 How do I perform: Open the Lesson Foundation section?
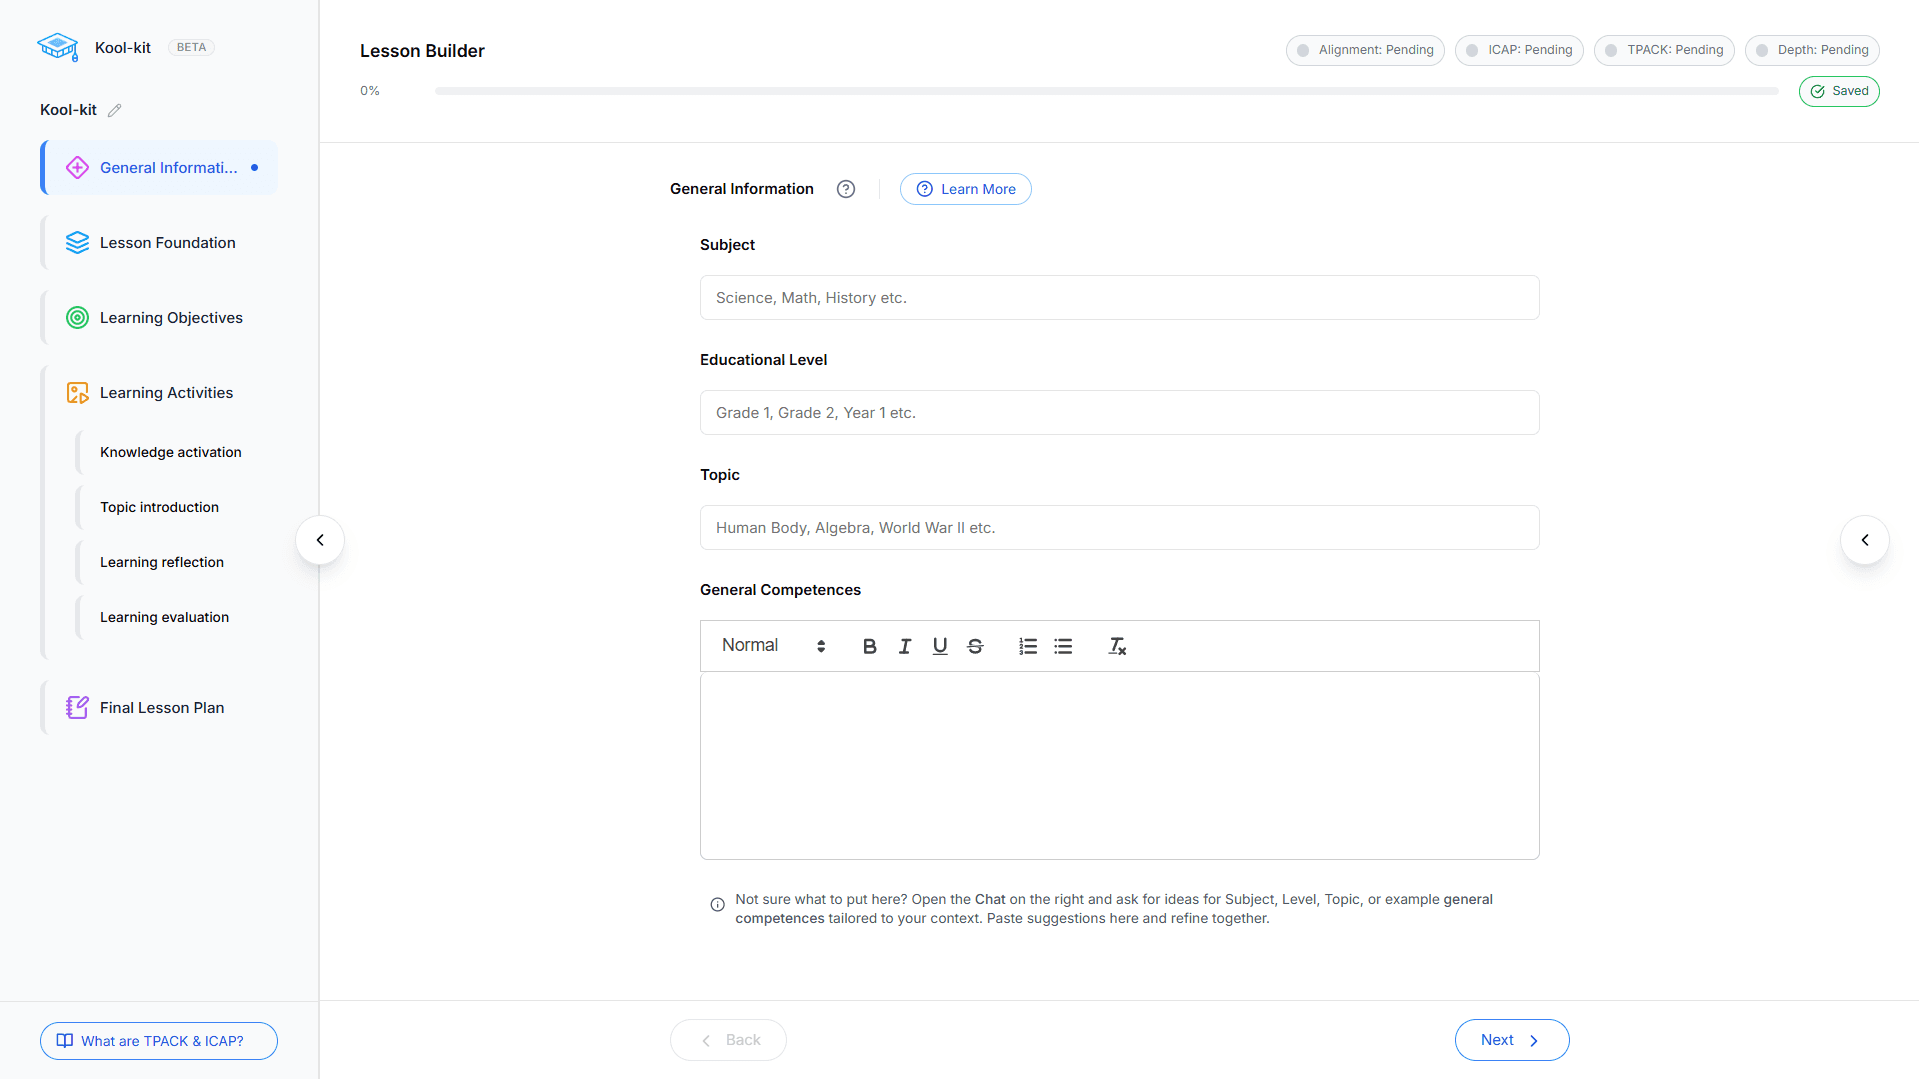coord(167,243)
